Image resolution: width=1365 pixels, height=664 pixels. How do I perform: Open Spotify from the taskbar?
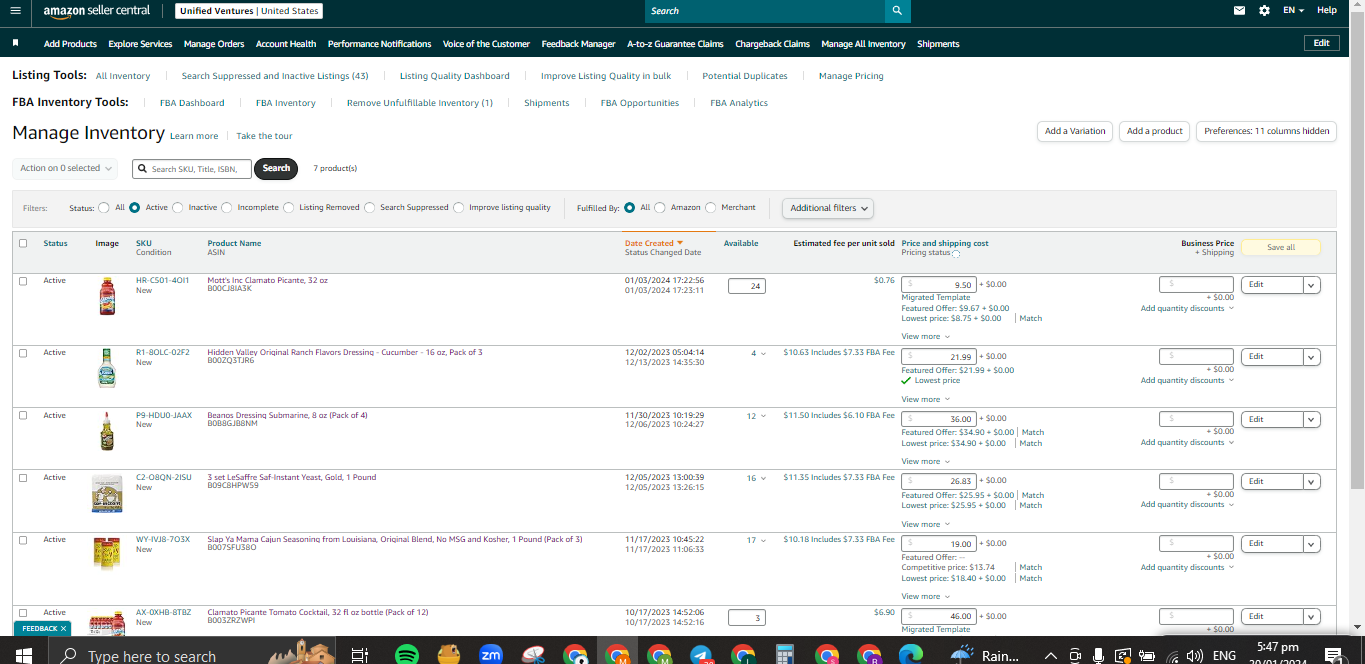click(406, 655)
